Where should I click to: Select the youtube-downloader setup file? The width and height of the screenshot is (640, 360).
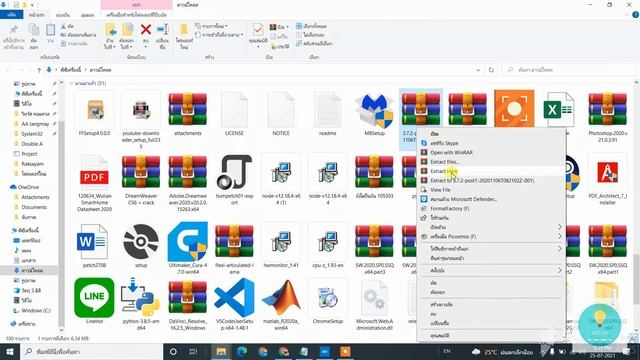pos(141,120)
